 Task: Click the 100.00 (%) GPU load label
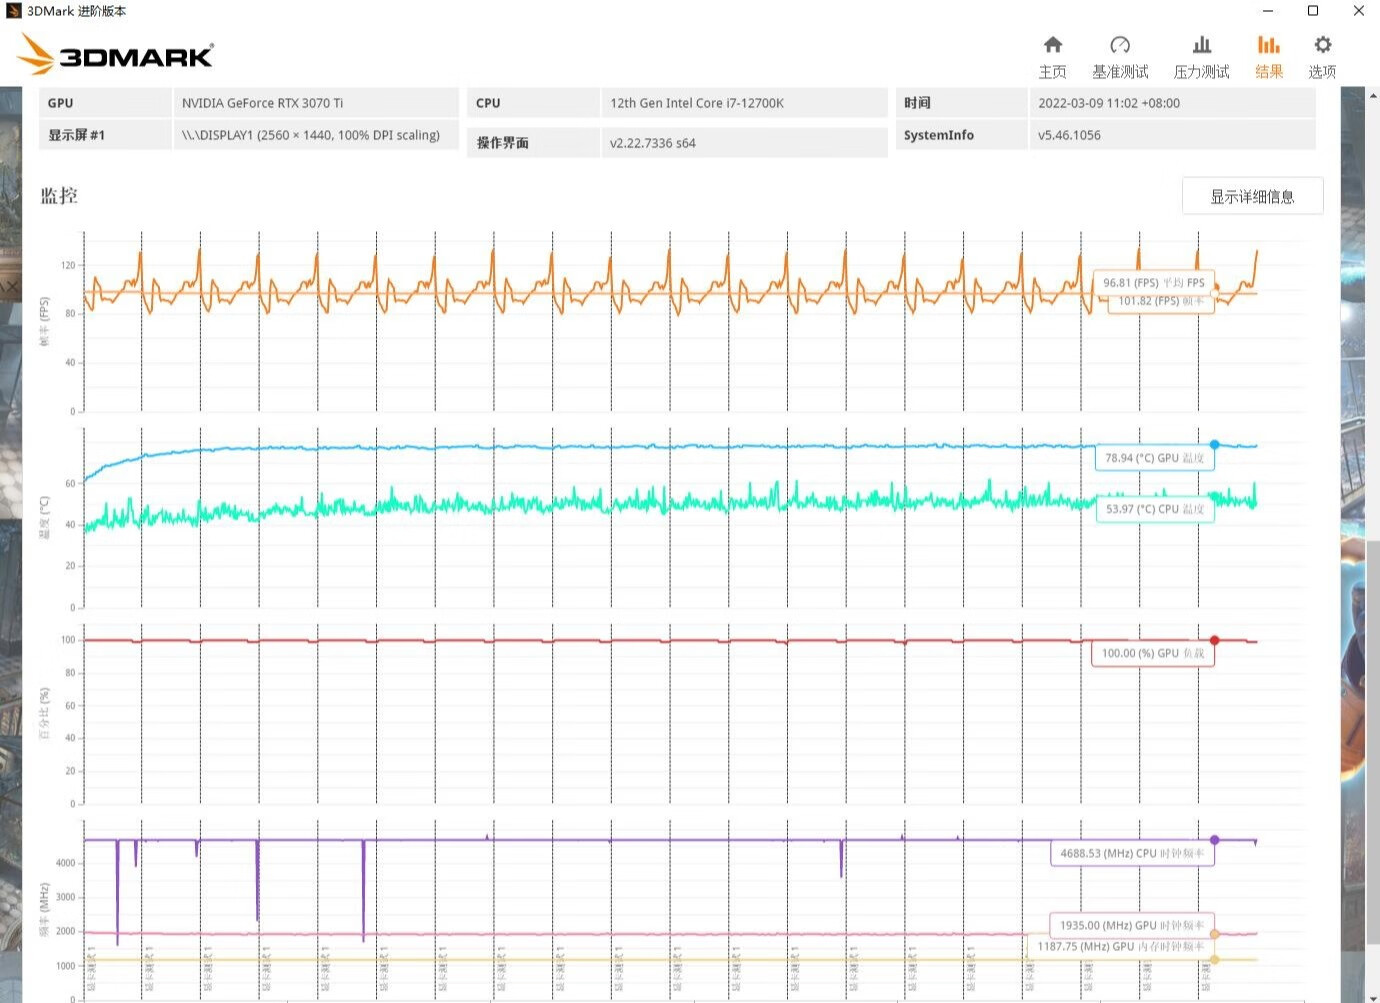1152,653
